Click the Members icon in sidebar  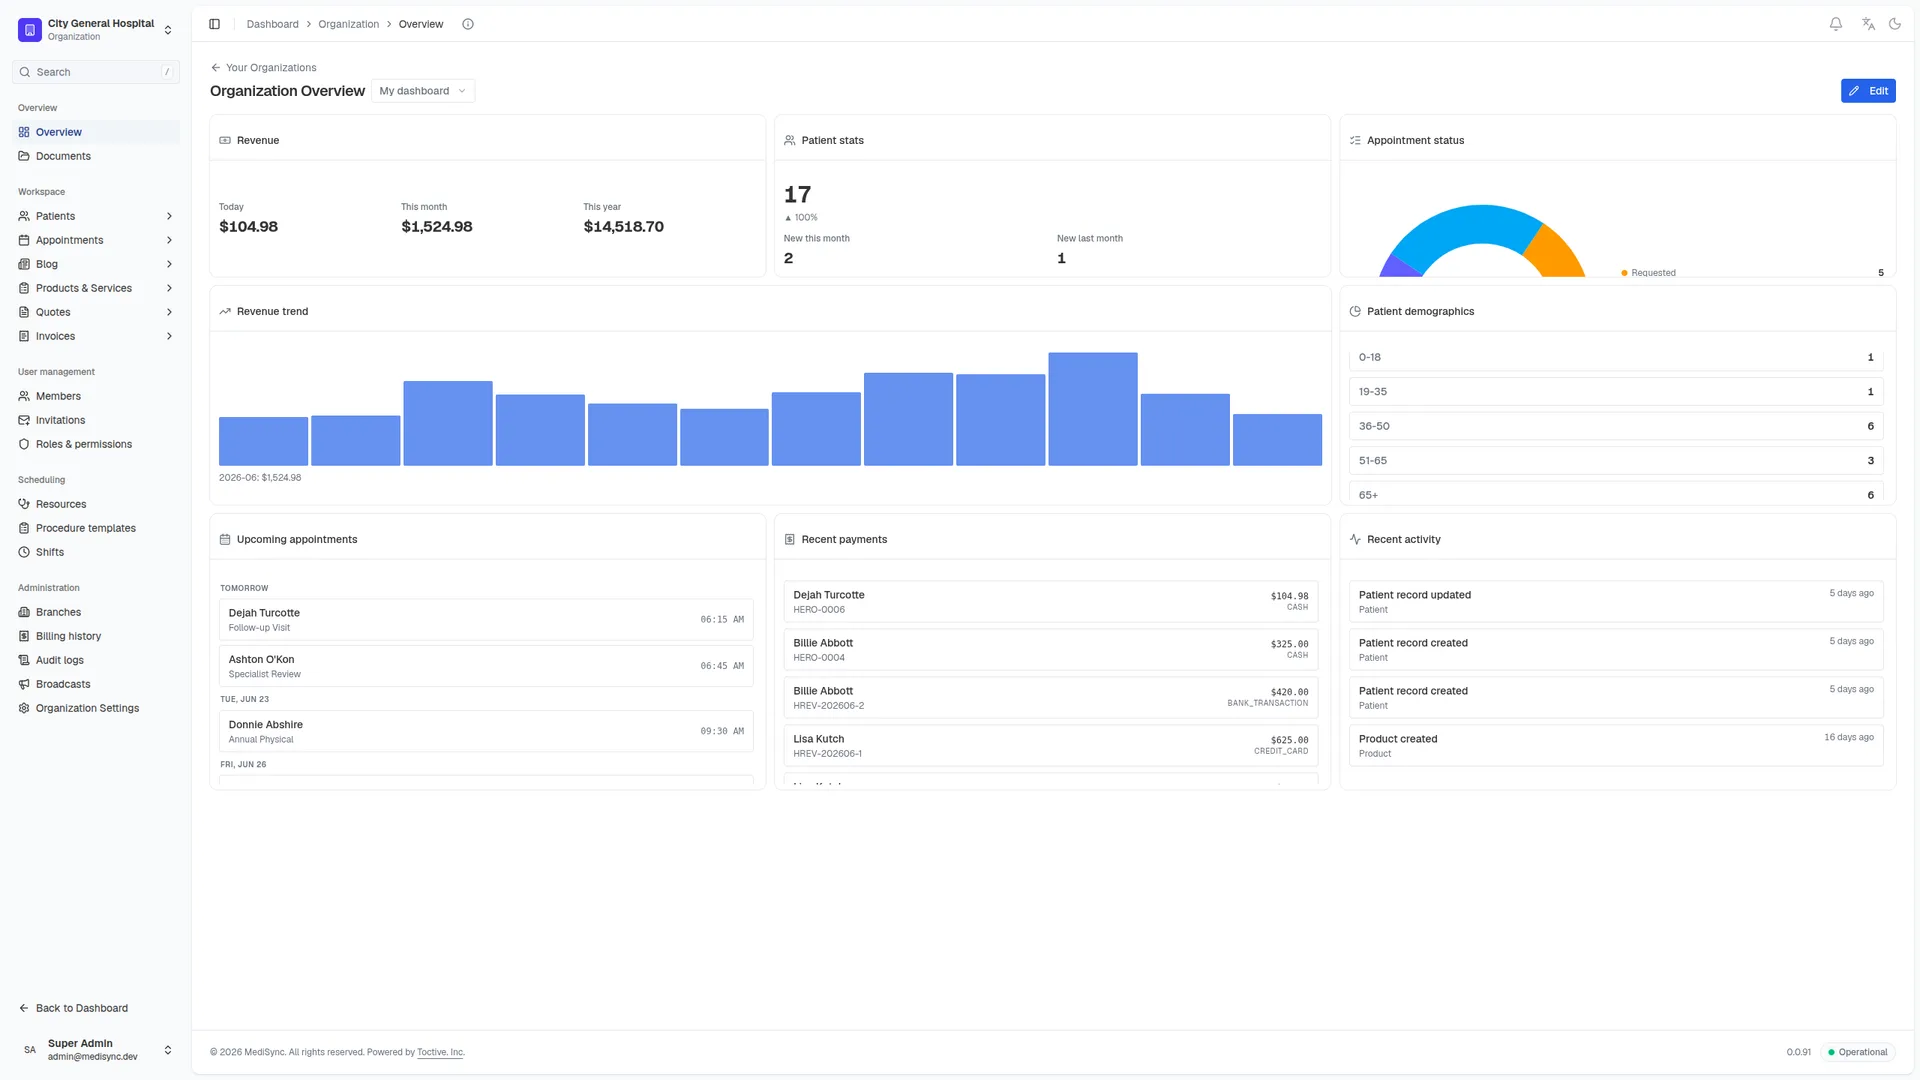pyautogui.click(x=24, y=396)
